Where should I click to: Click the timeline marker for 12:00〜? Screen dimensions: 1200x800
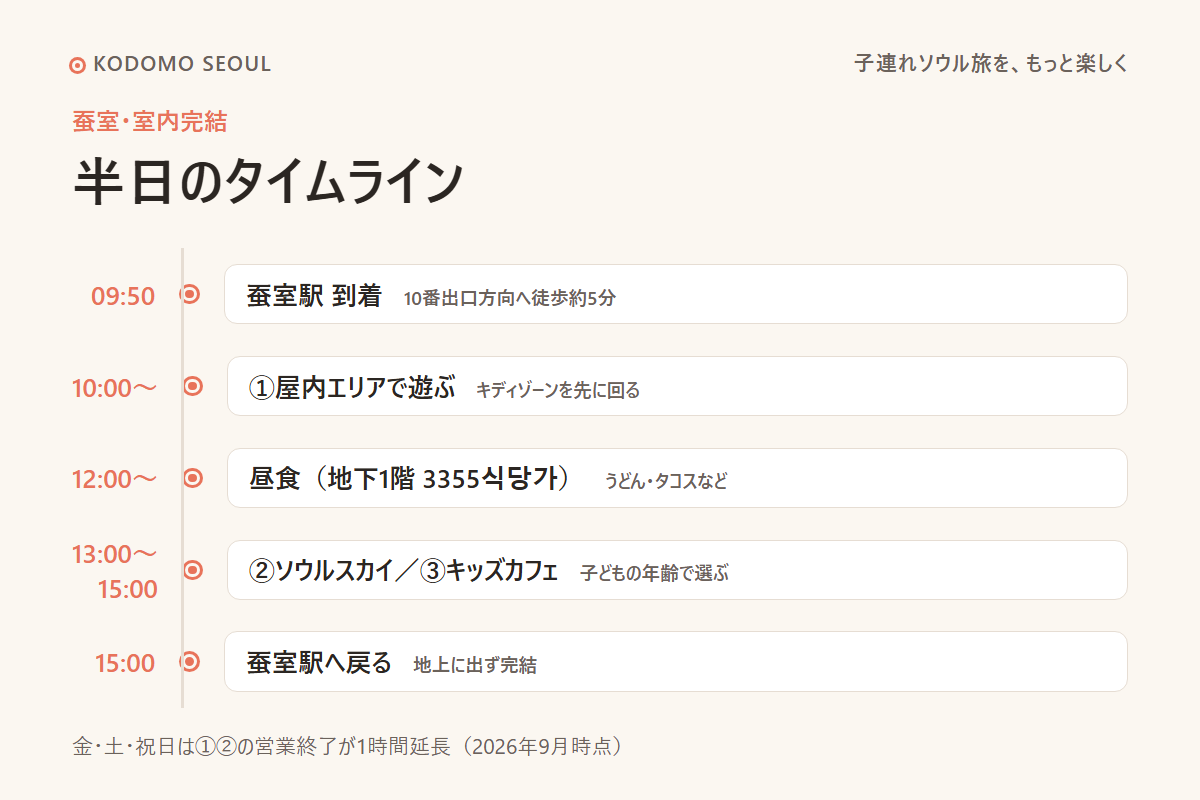coord(193,478)
